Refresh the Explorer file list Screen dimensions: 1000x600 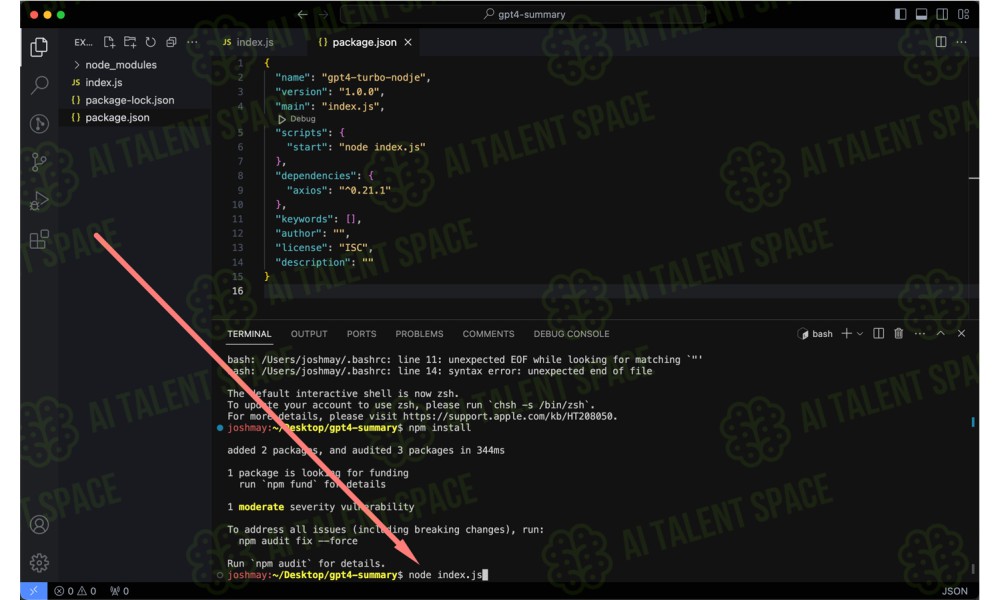pos(151,42)
